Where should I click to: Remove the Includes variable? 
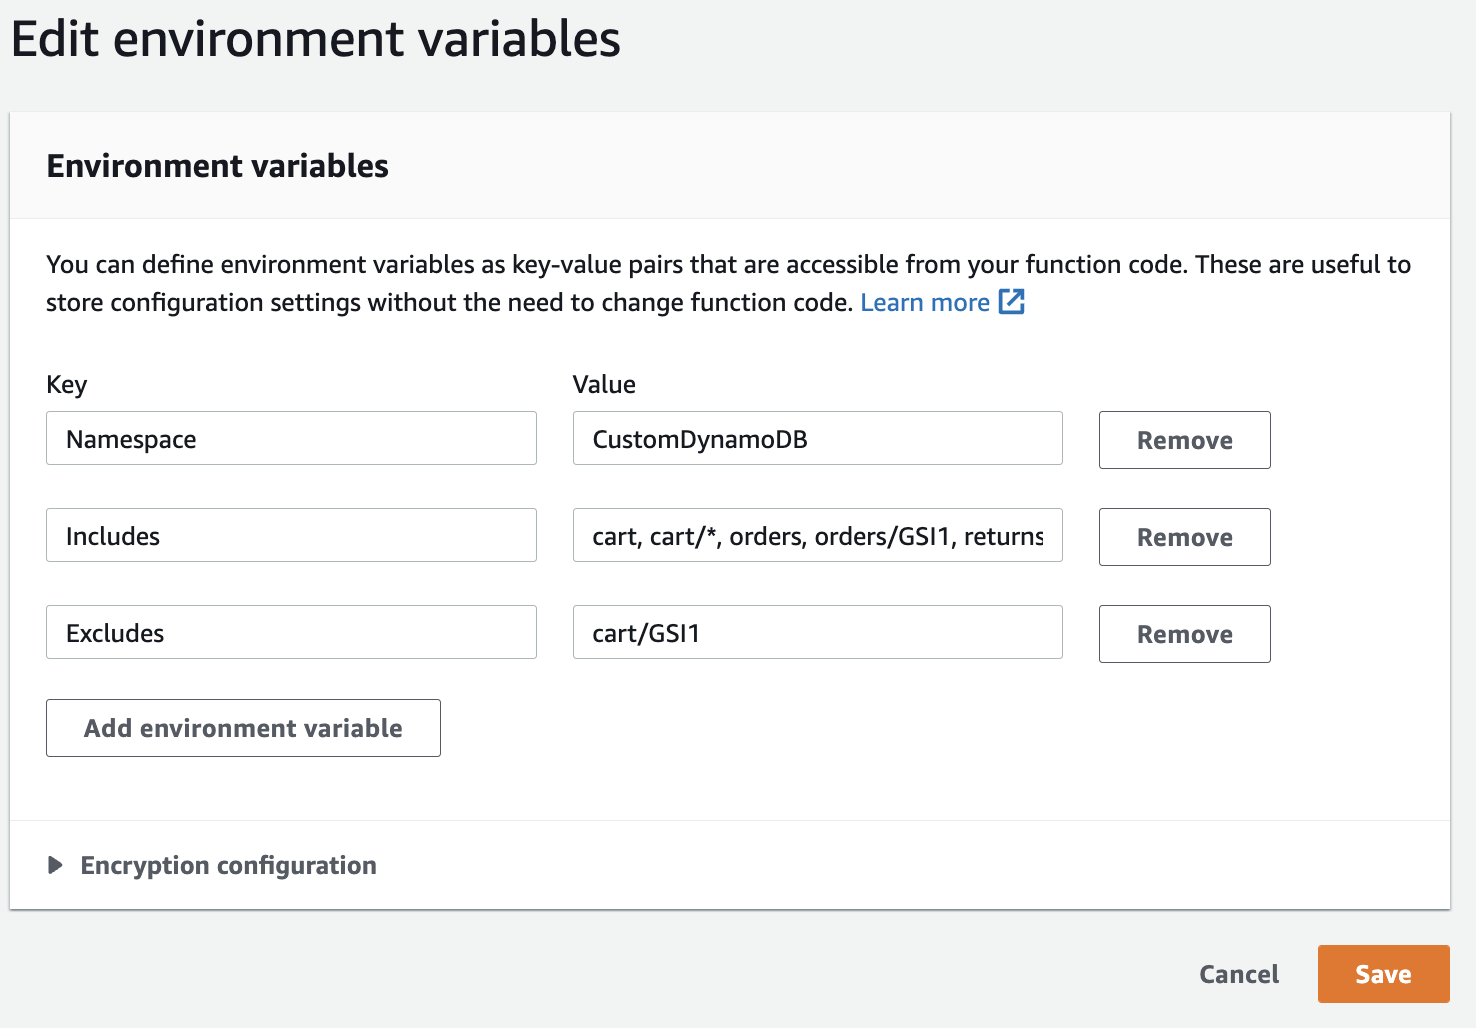coord(1184,537)
